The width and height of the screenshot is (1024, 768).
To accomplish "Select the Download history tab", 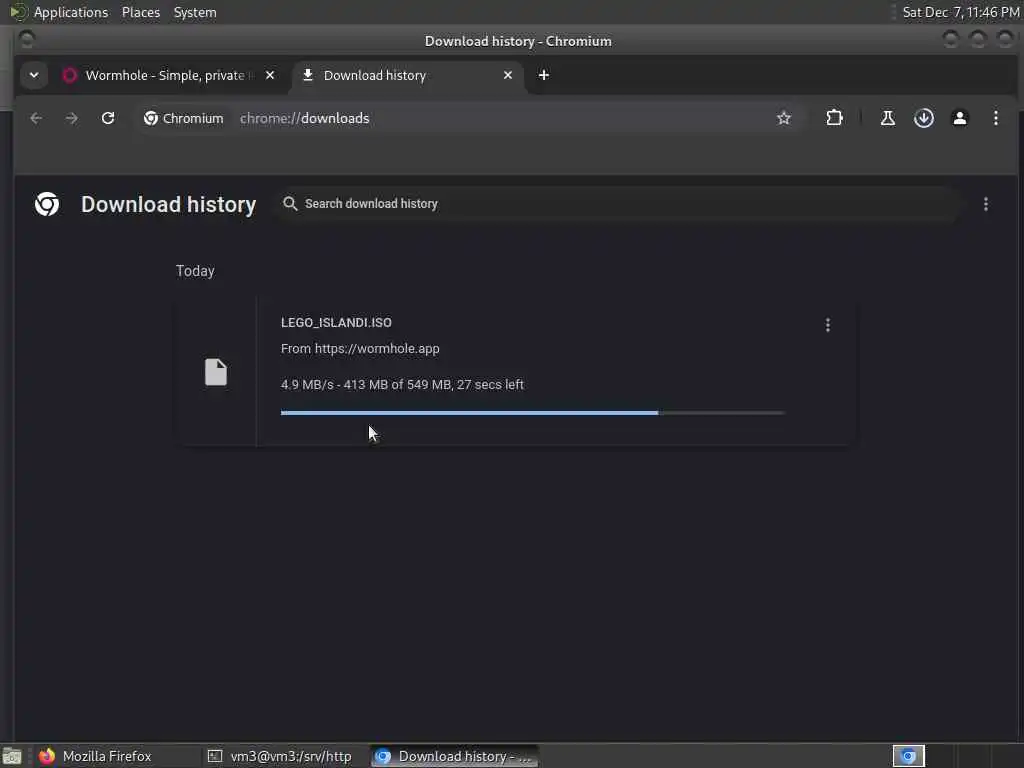I will pos(406,75).
